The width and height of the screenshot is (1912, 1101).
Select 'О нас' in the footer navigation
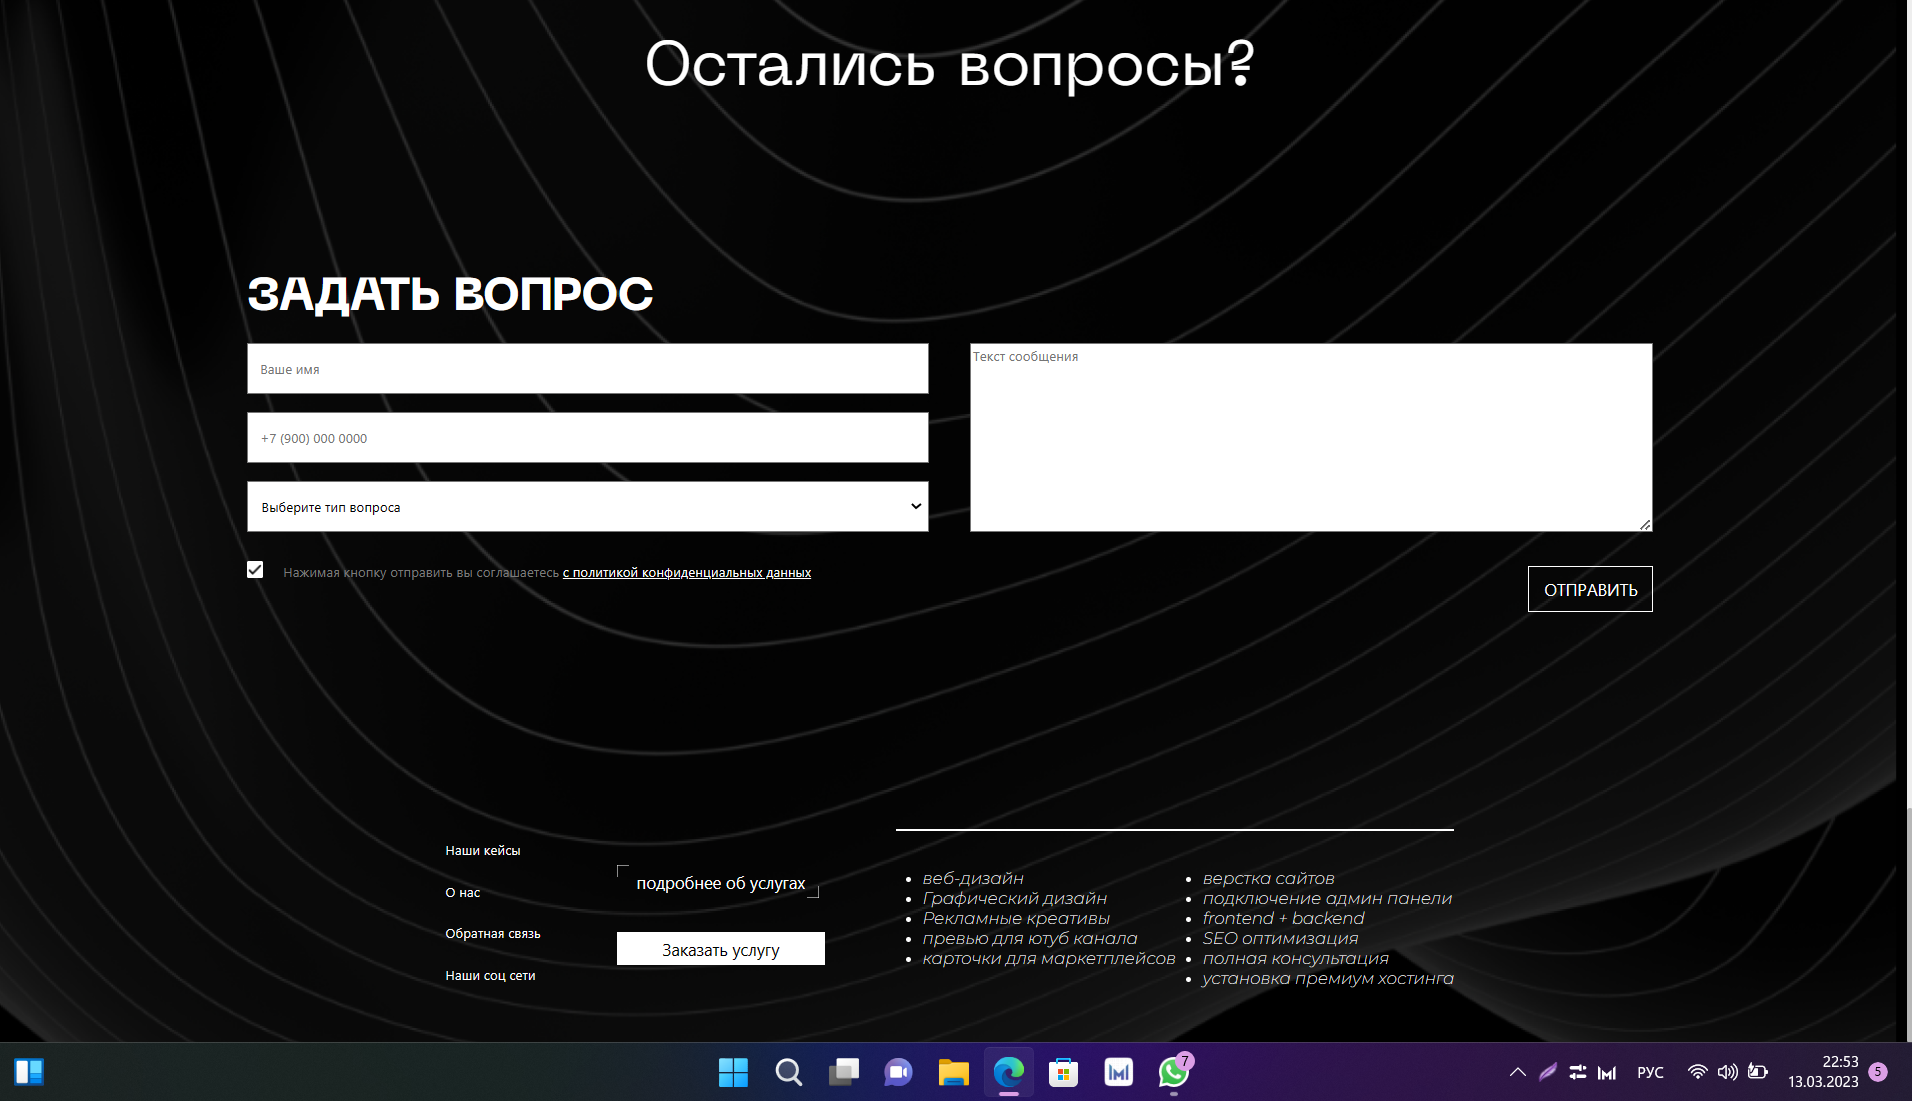(462, 892)
